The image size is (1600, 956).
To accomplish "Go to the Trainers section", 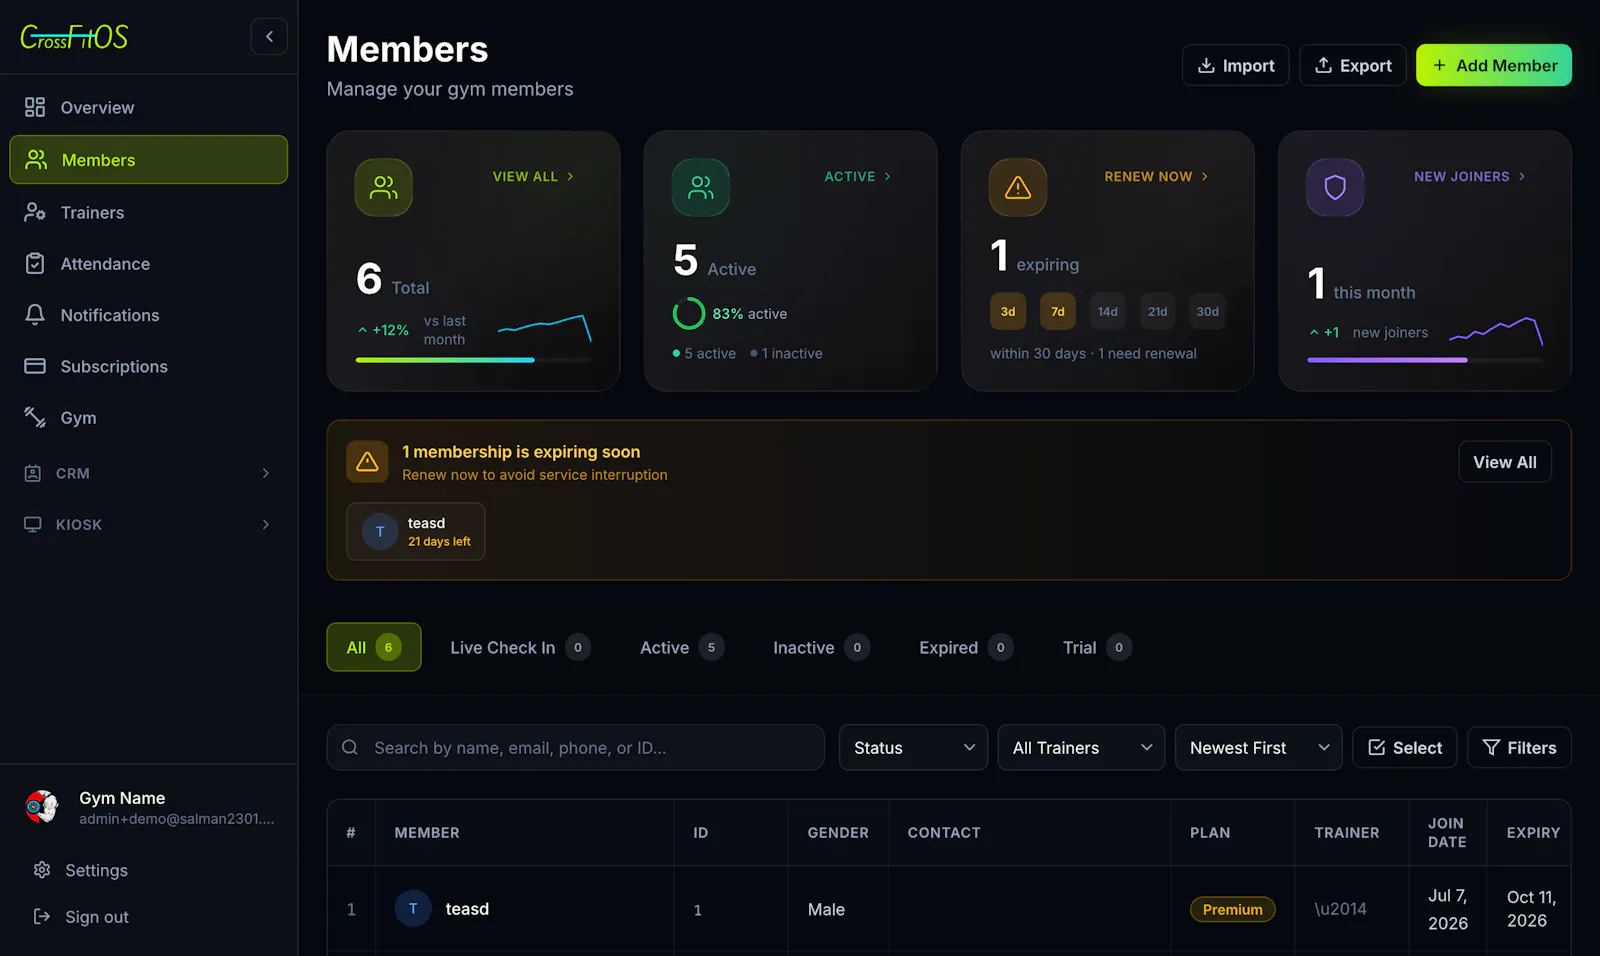I will click(149, 212).
